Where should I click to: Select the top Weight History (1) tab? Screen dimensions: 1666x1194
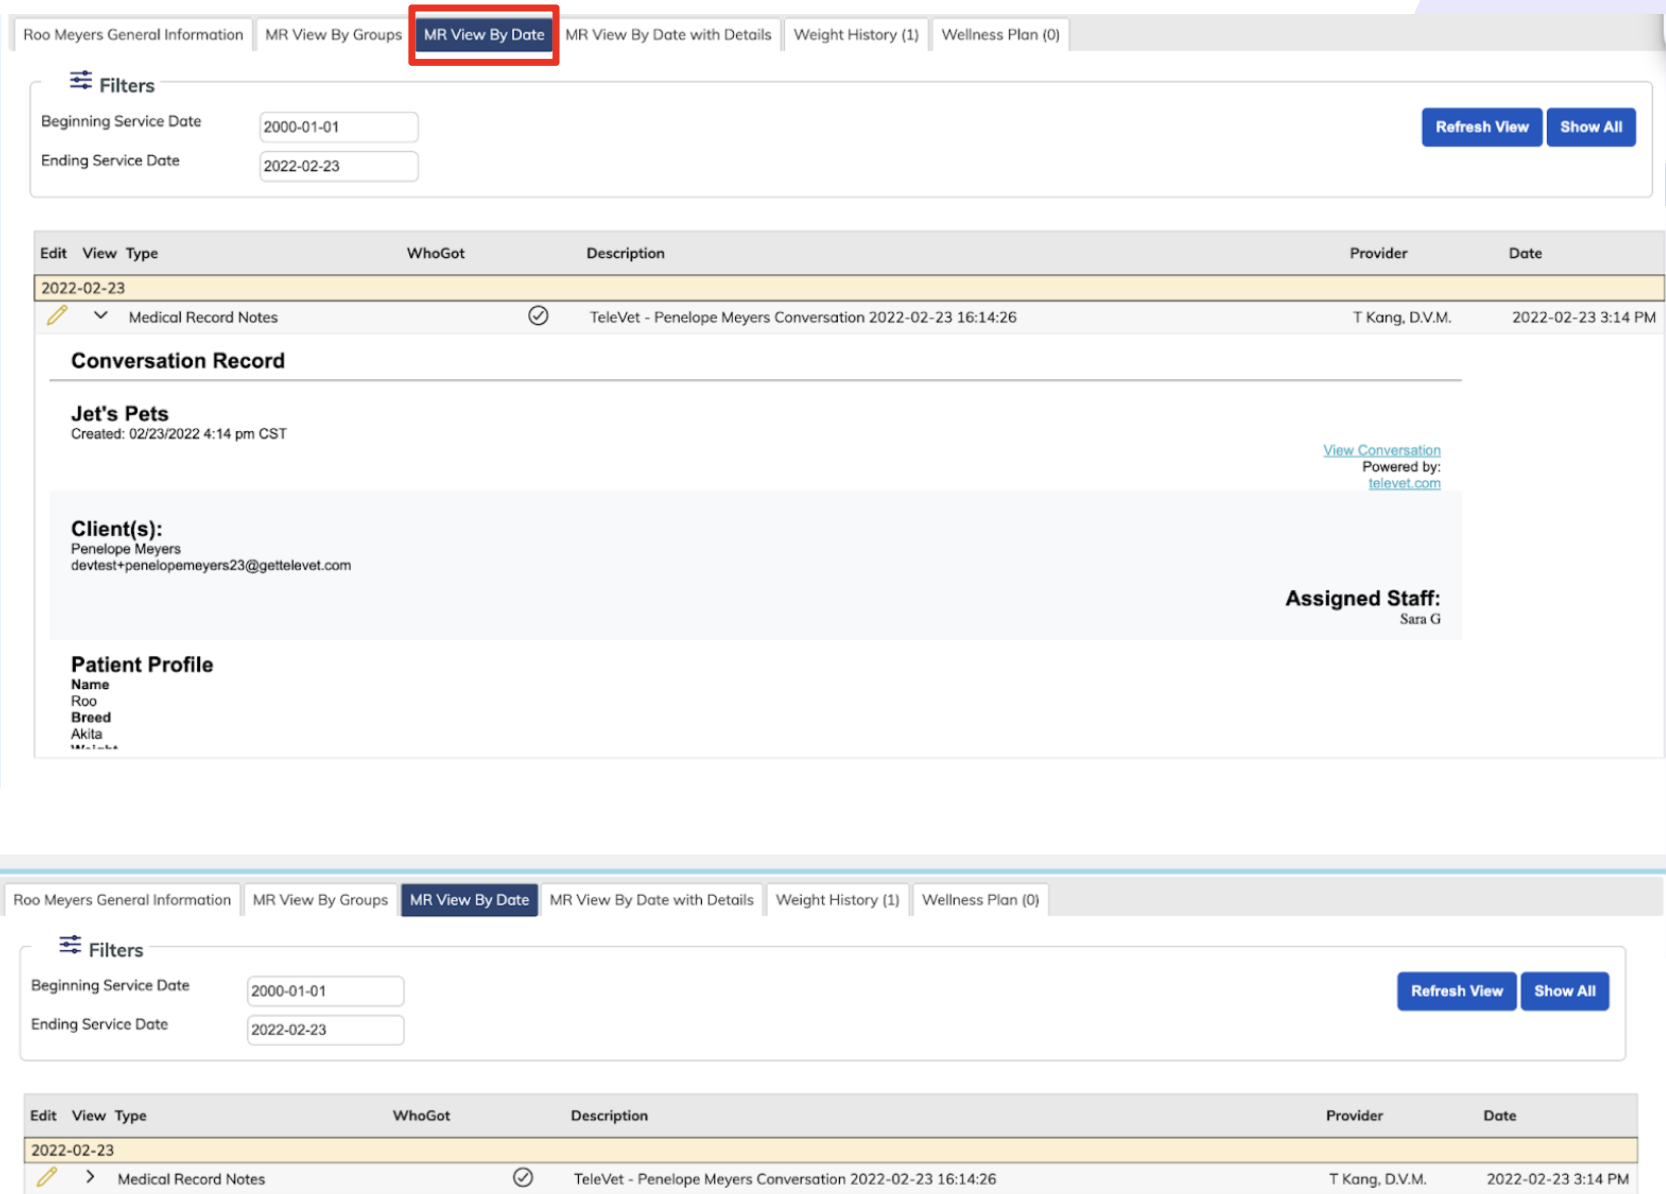pyautogui.click(x=856, y=35)
